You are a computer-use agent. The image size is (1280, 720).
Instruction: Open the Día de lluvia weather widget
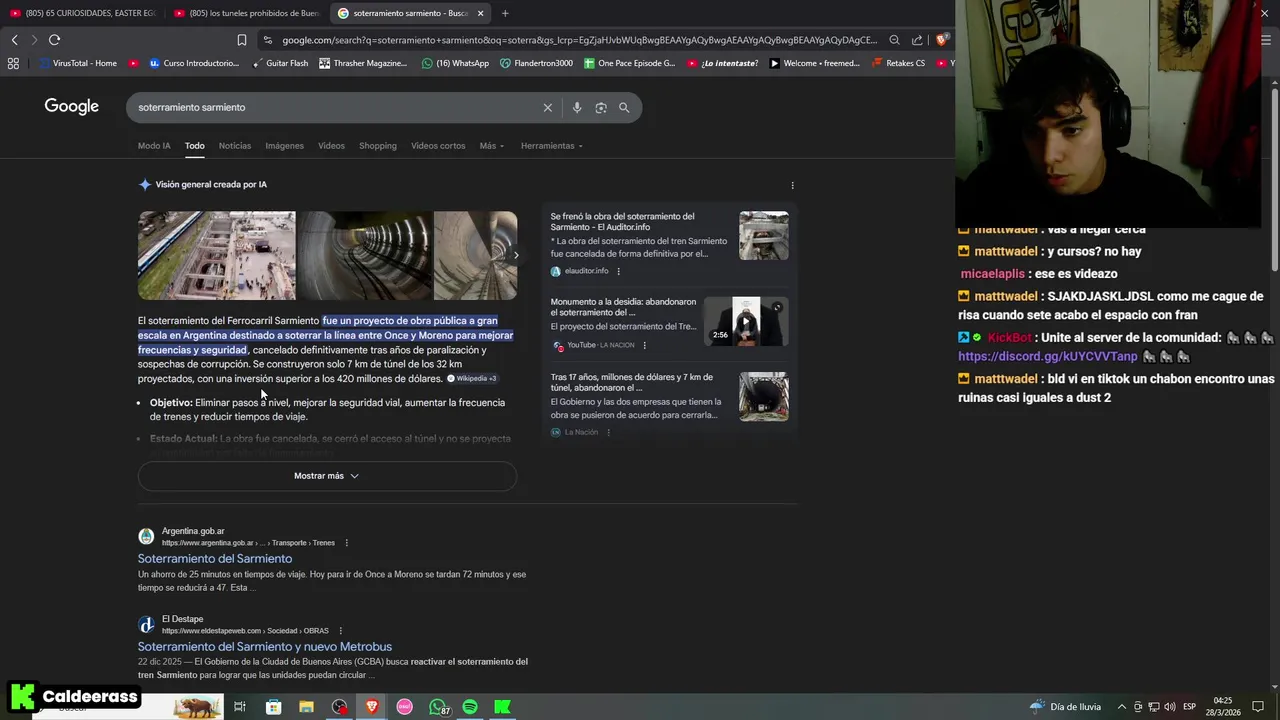[x=1066, y=707]
